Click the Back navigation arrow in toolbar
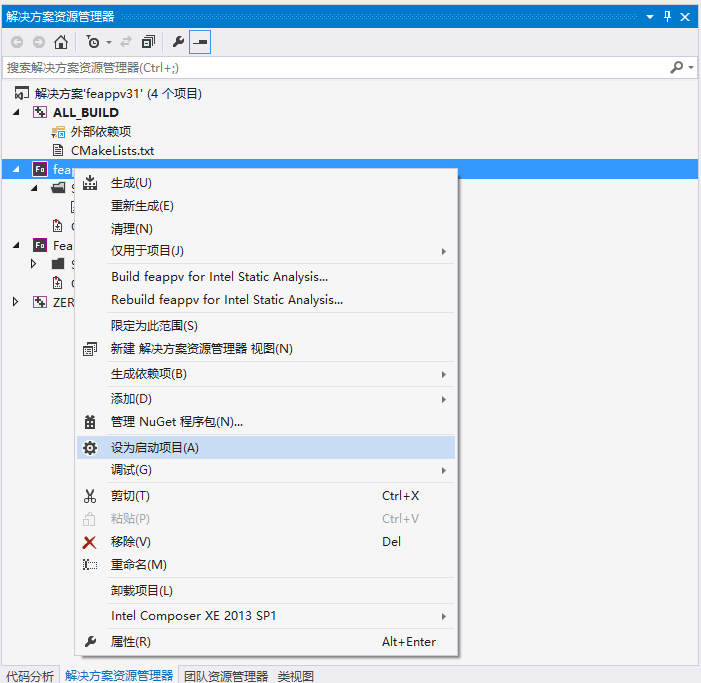The height and width of the screenshot is (683, 701). (17, 42)
